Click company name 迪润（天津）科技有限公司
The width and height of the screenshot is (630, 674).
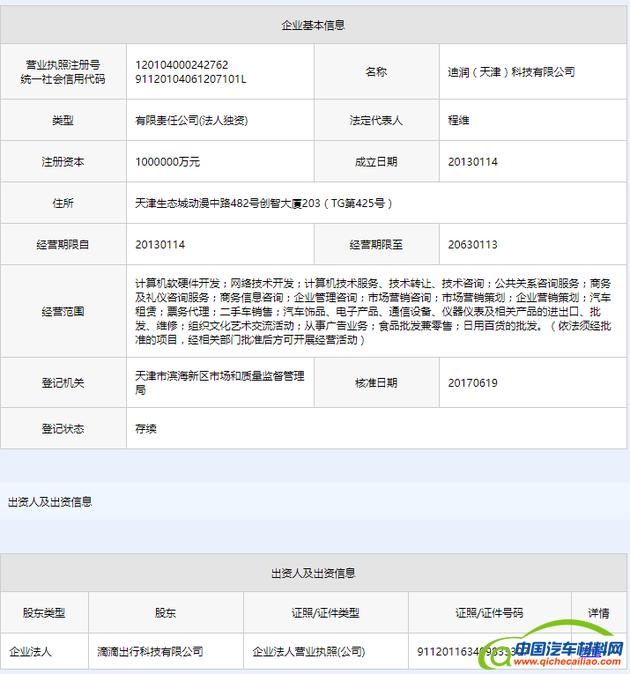pos(511,72)
